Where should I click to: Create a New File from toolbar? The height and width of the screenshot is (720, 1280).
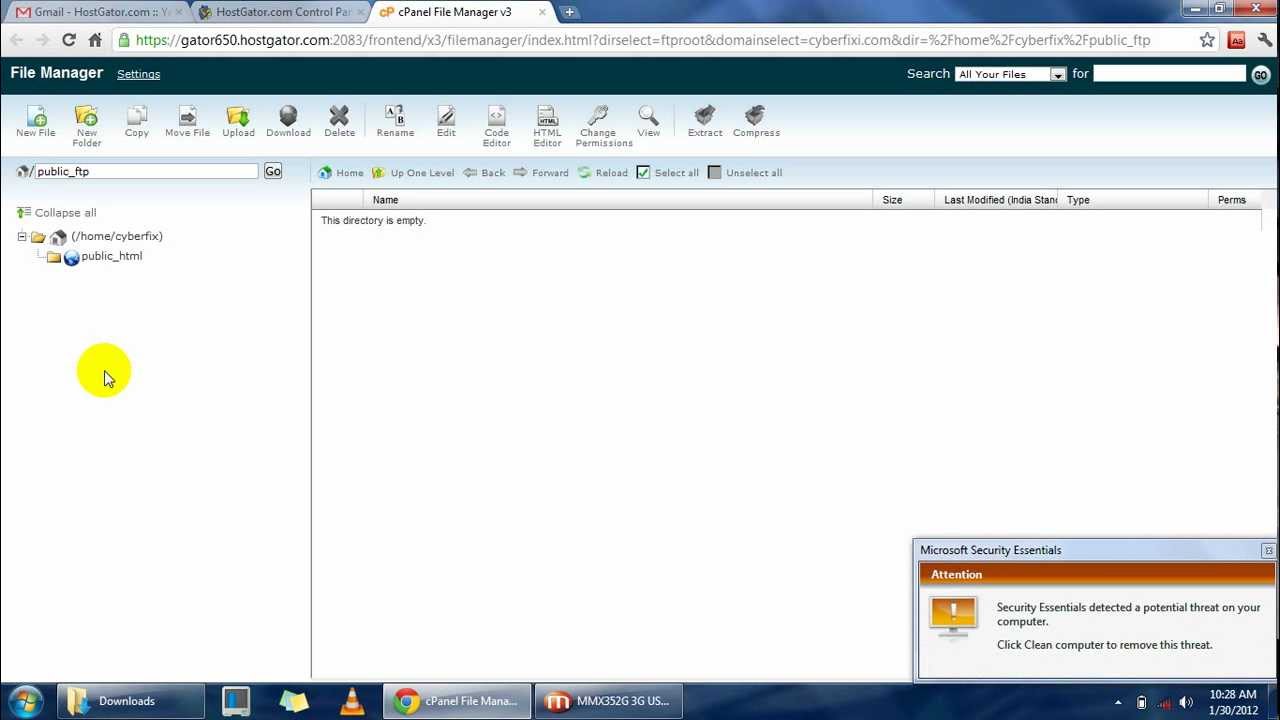pos(36,122)
